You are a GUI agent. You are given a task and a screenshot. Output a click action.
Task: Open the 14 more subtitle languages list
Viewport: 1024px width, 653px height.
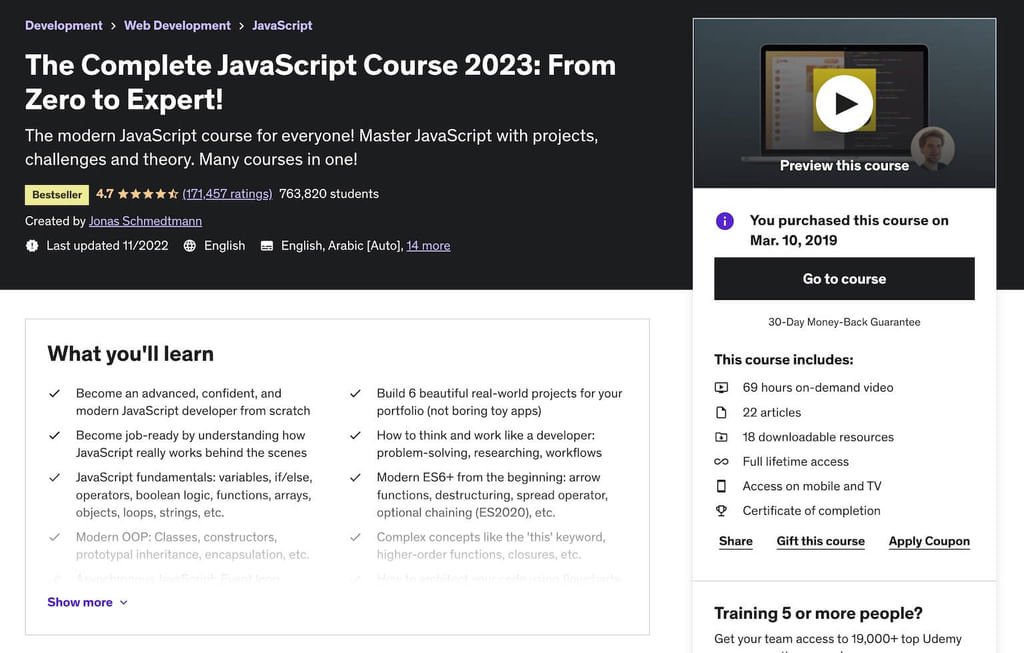[428, 245]
